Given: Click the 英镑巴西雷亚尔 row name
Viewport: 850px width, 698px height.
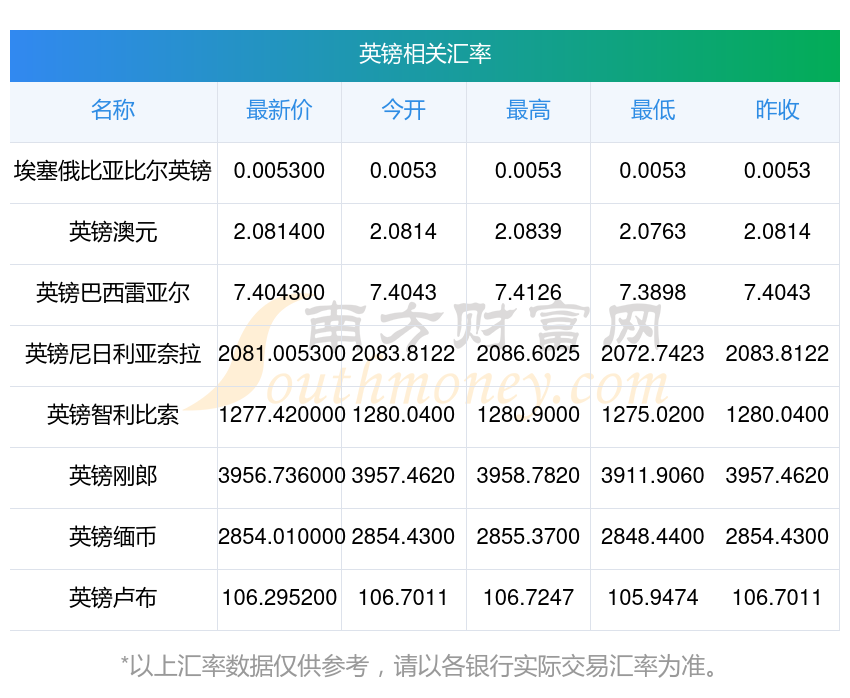Looking at the screenshot, I should 113,293.
